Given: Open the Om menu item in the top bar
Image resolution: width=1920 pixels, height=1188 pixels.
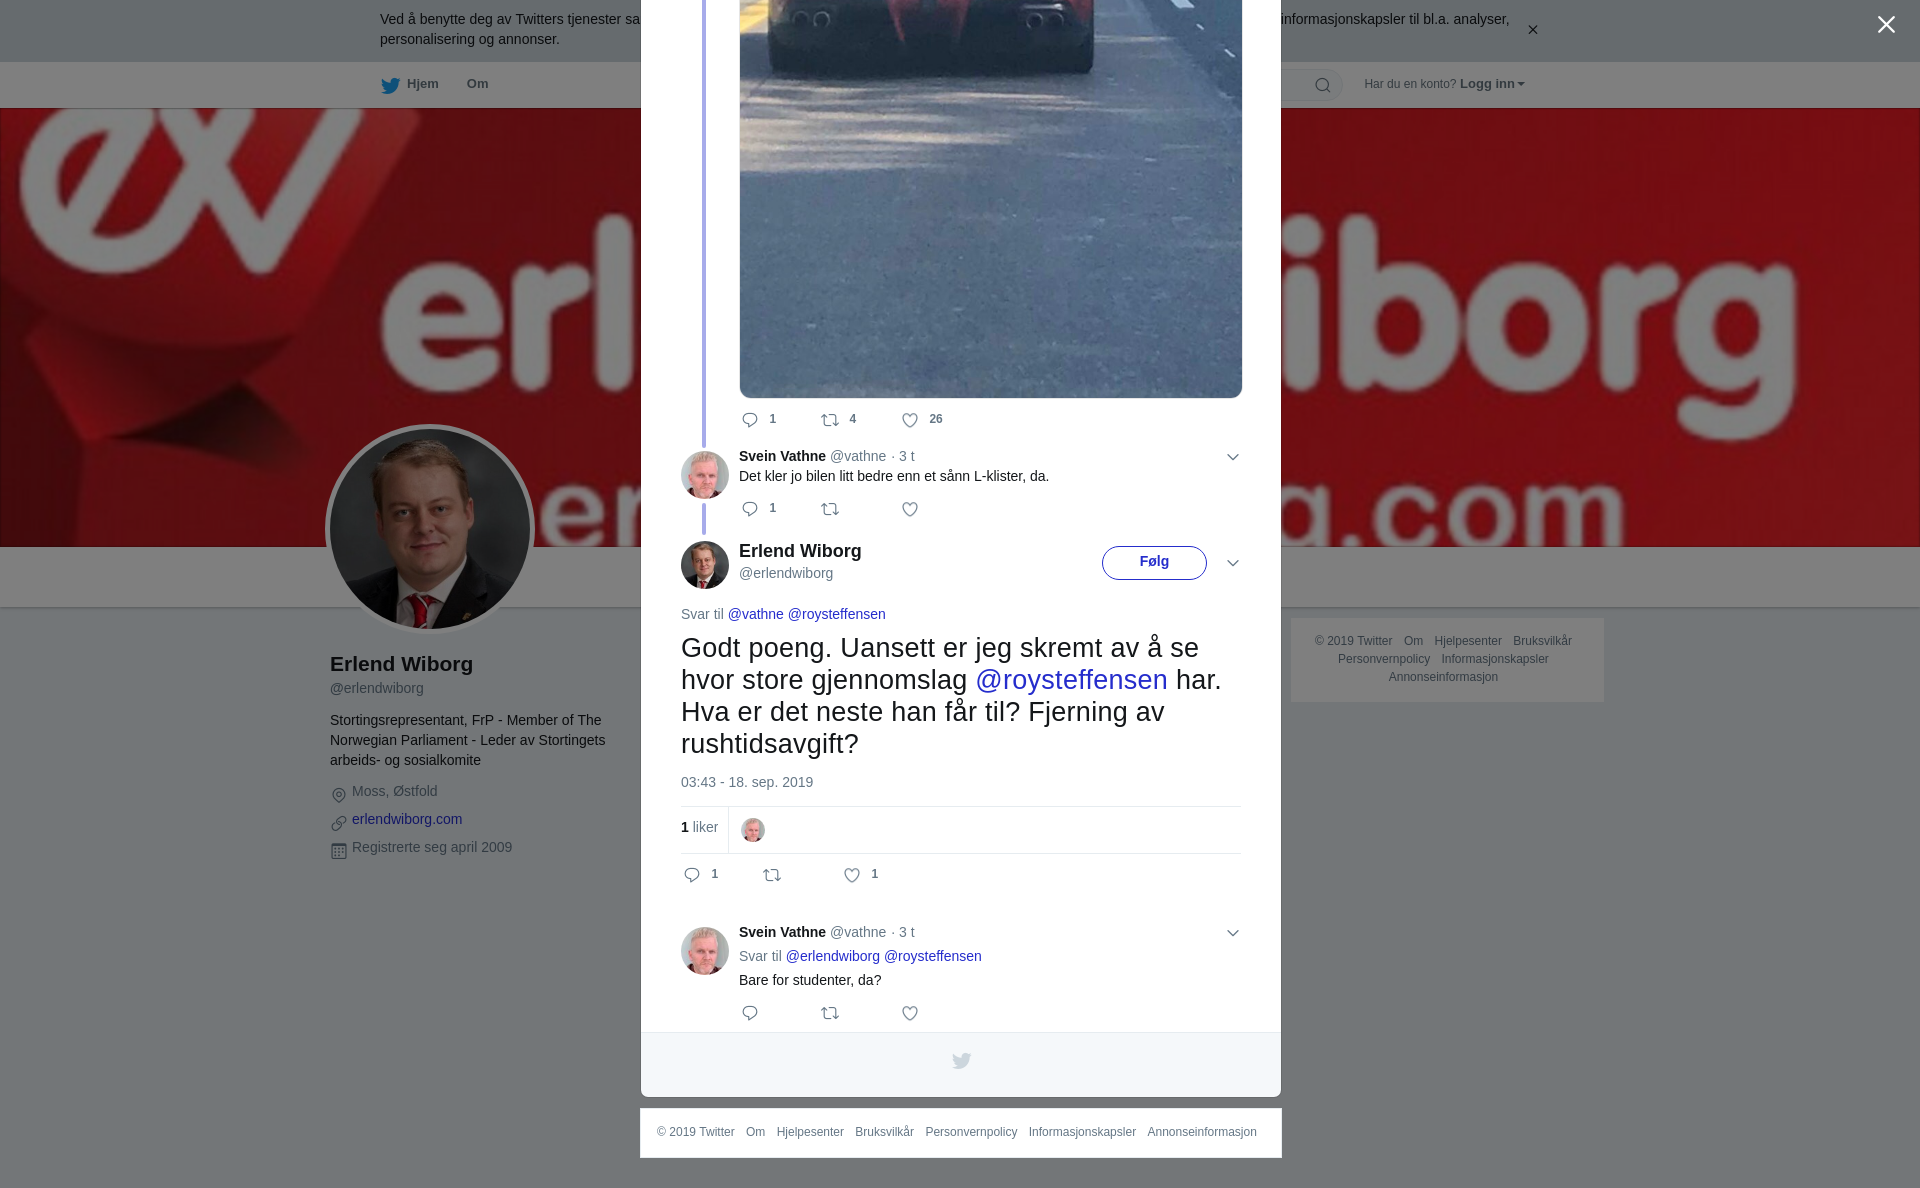Looking at the screenshot, I should coord(478,84).
